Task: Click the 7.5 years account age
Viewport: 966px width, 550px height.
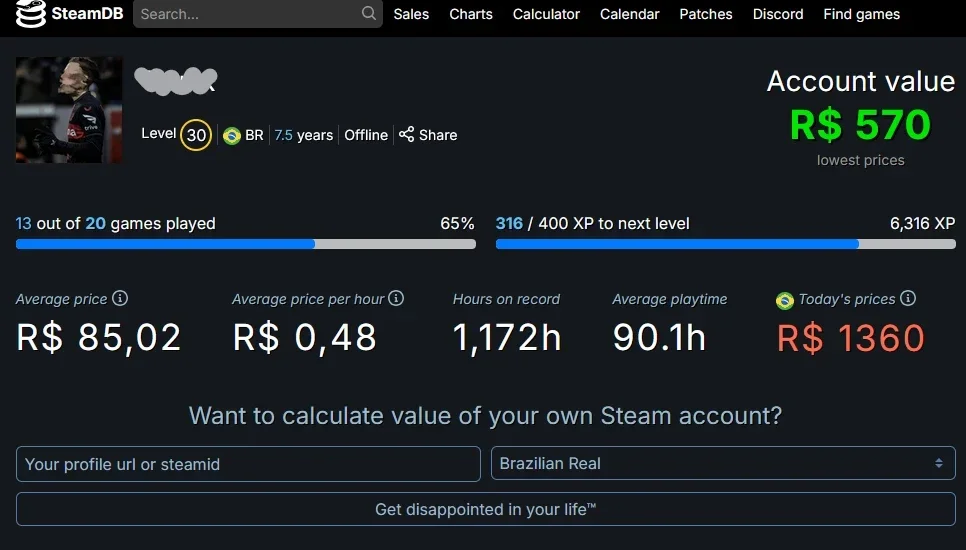Action: [304, 135]
